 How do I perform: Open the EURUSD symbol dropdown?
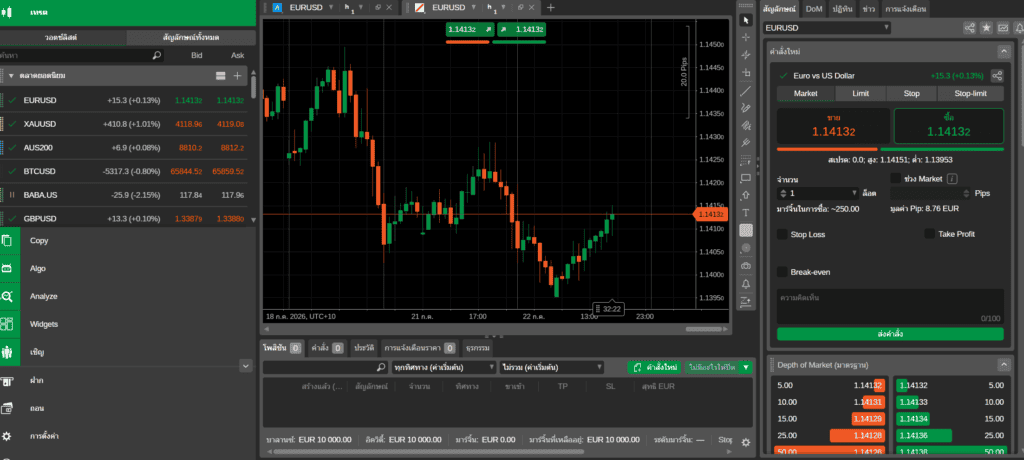pyautogui.click(x=827, y=27)
